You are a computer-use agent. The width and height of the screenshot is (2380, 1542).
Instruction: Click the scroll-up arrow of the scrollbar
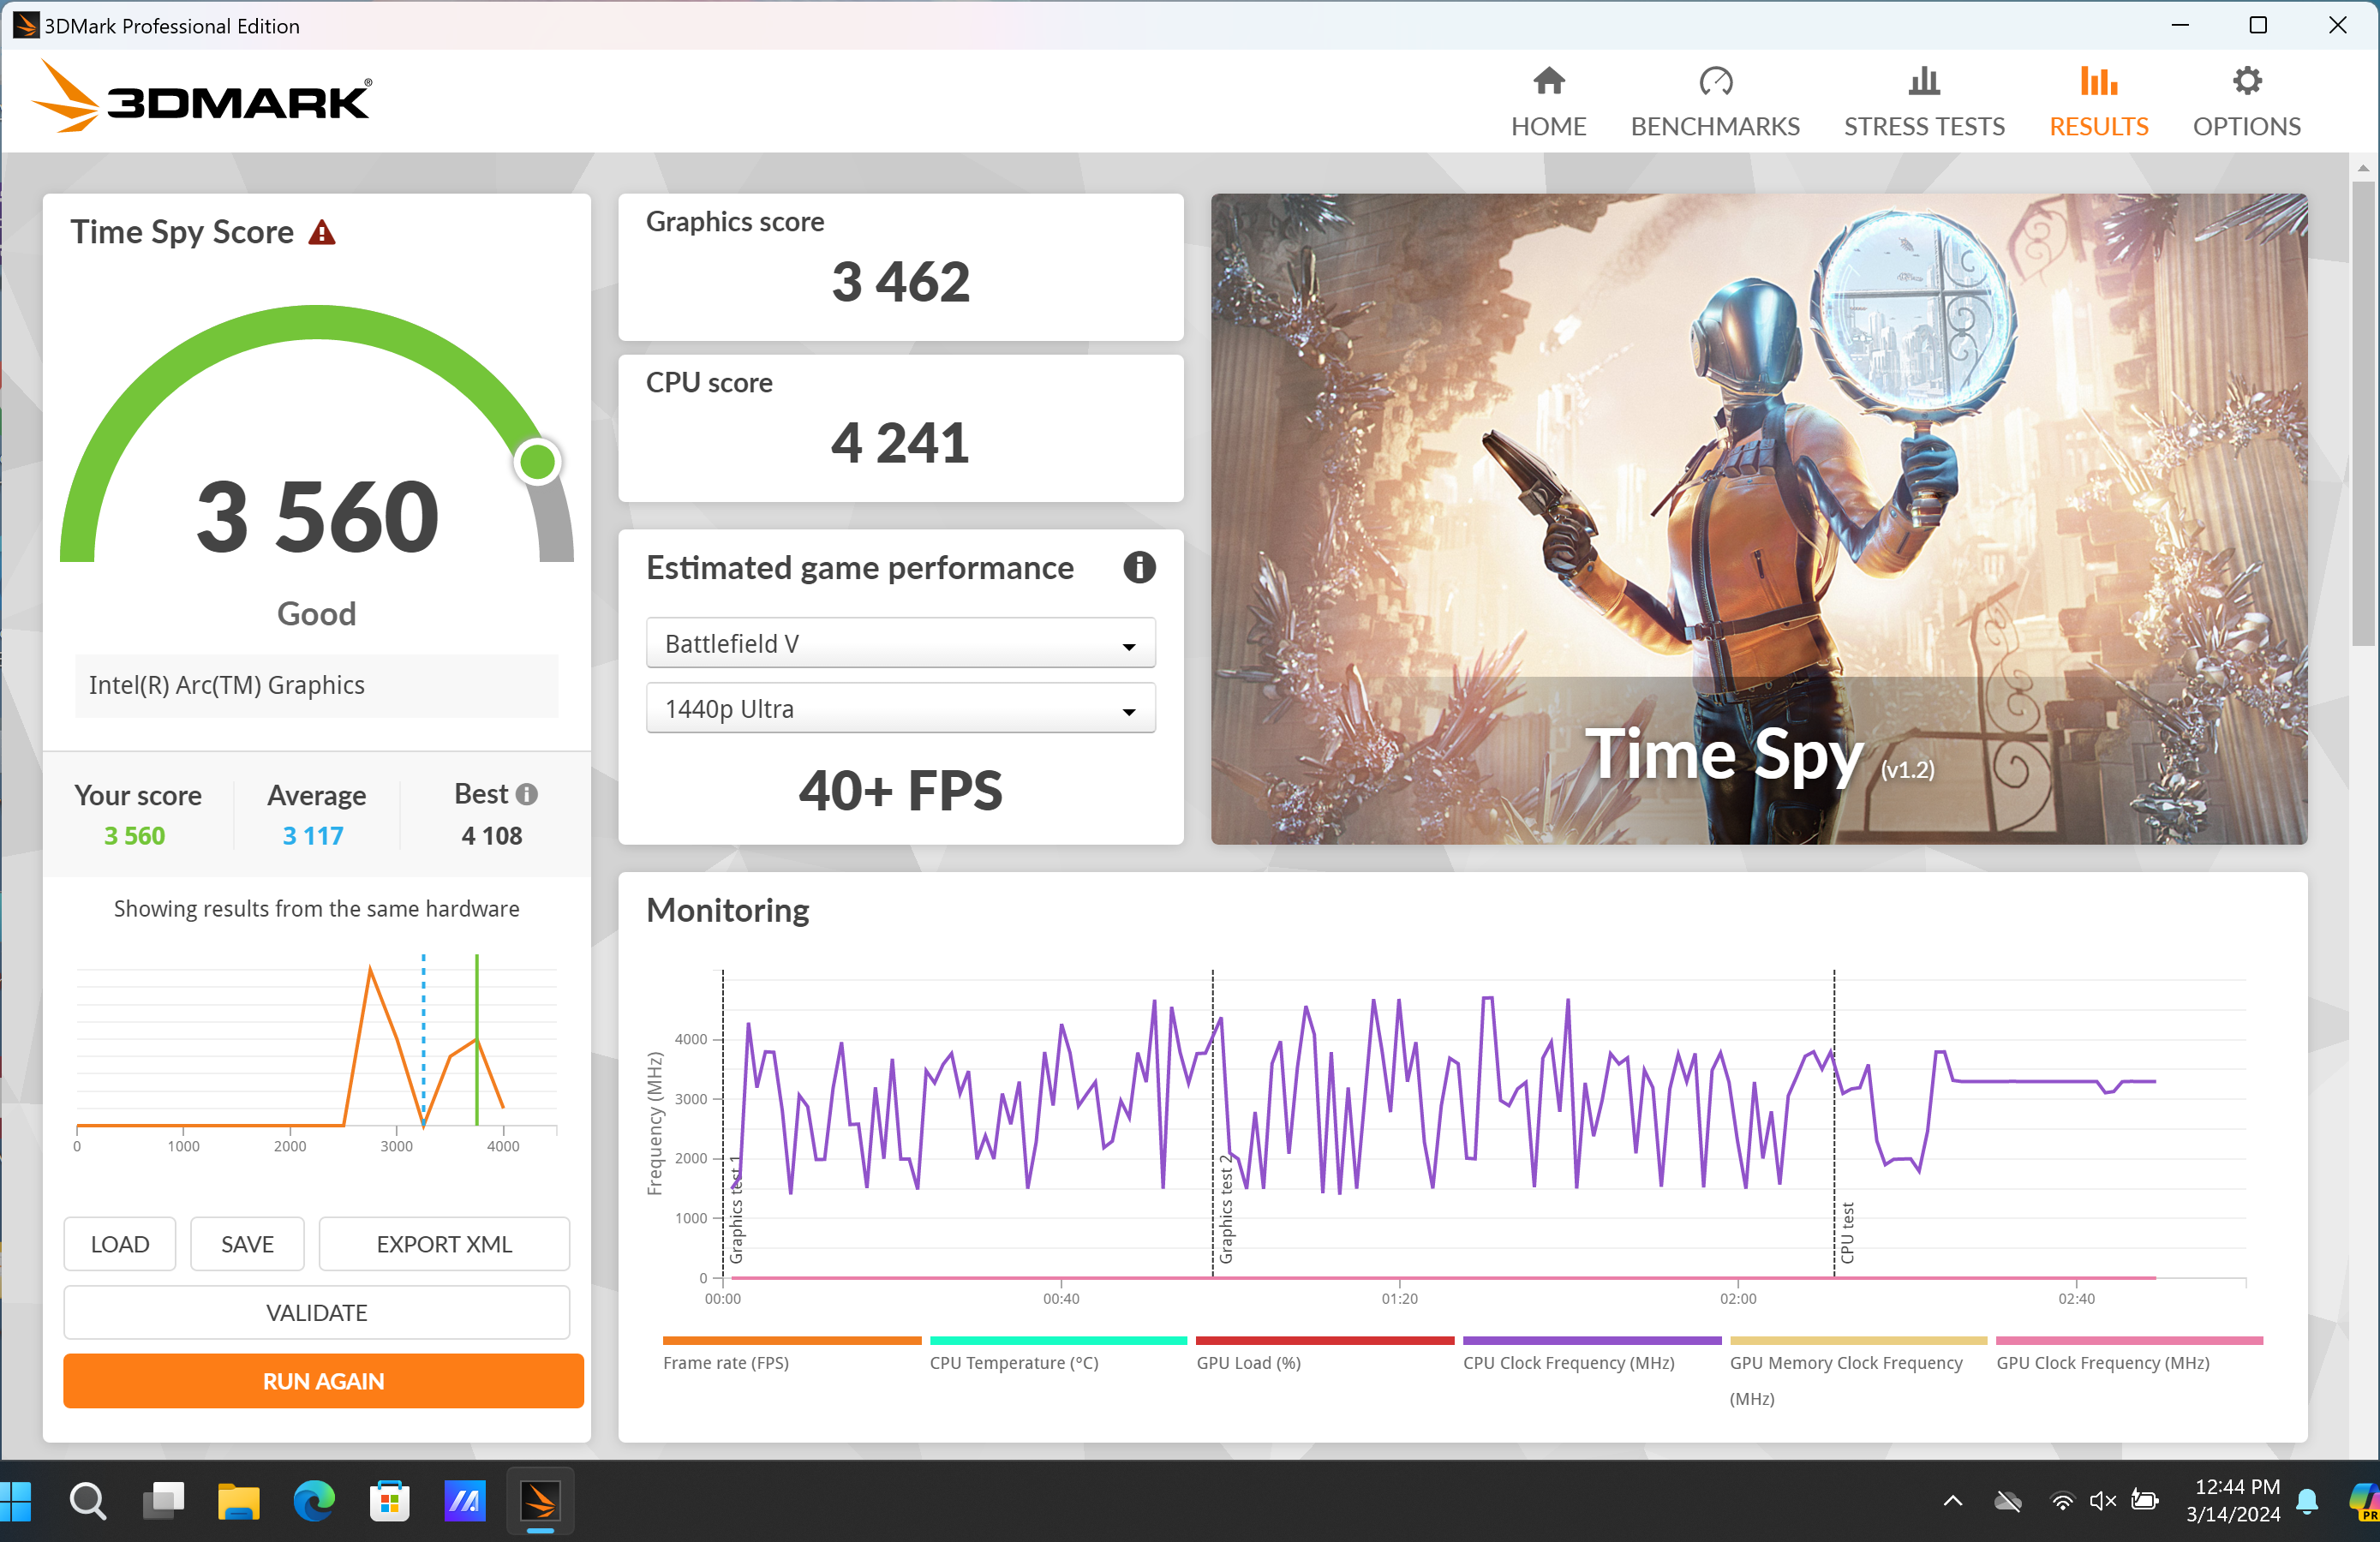[2363, 167]
